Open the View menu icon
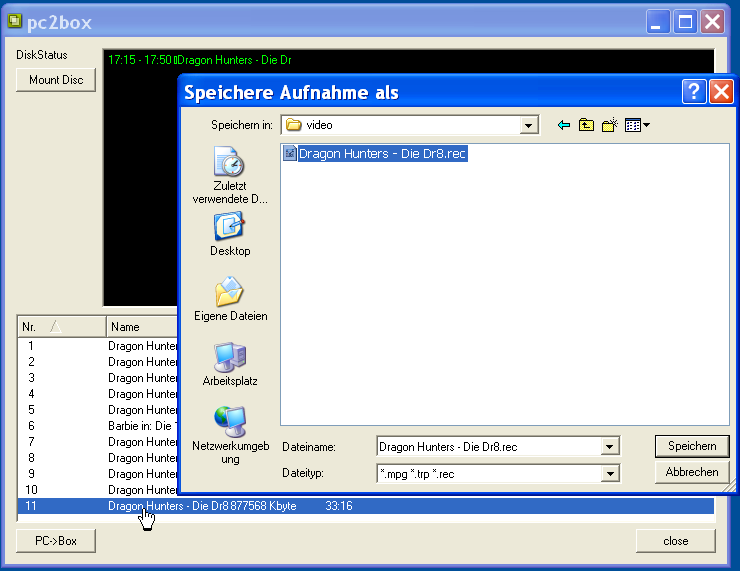740x571 pixels. (x=637, y=125)
